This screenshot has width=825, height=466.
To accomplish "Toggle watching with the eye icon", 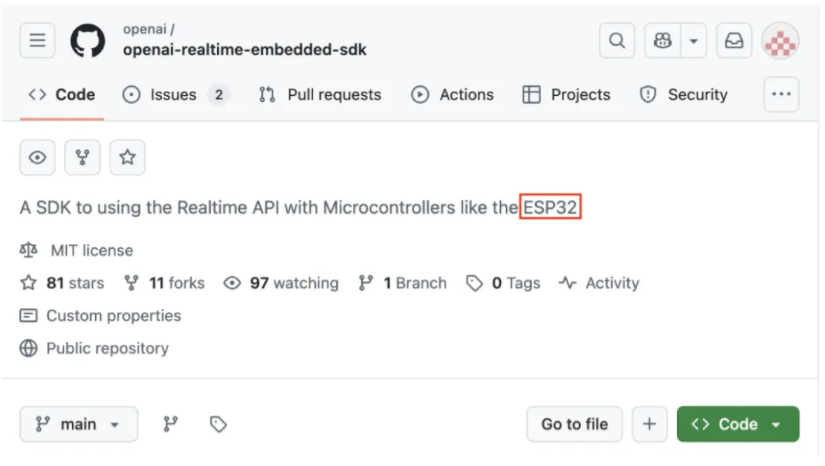I will (x=37, y=157).
